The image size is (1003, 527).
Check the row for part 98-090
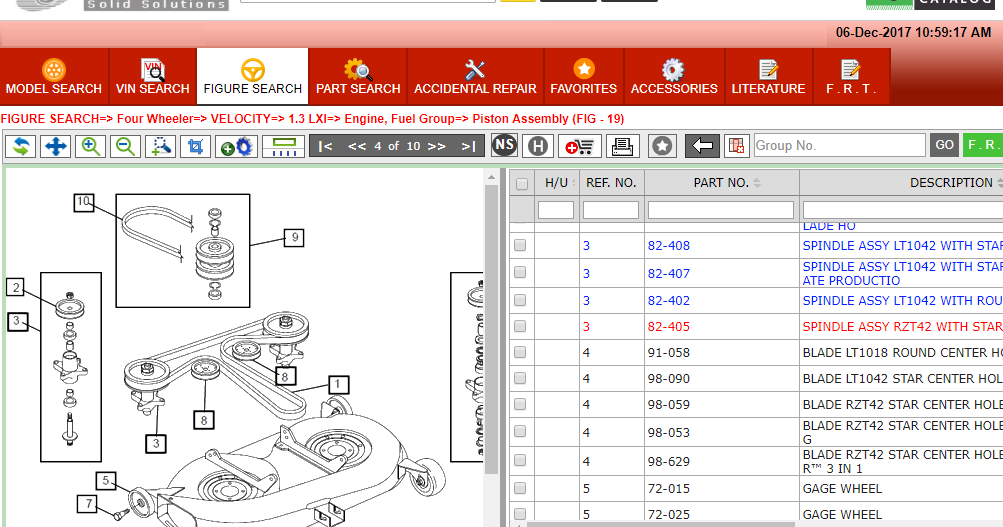(x=520, y=379)
